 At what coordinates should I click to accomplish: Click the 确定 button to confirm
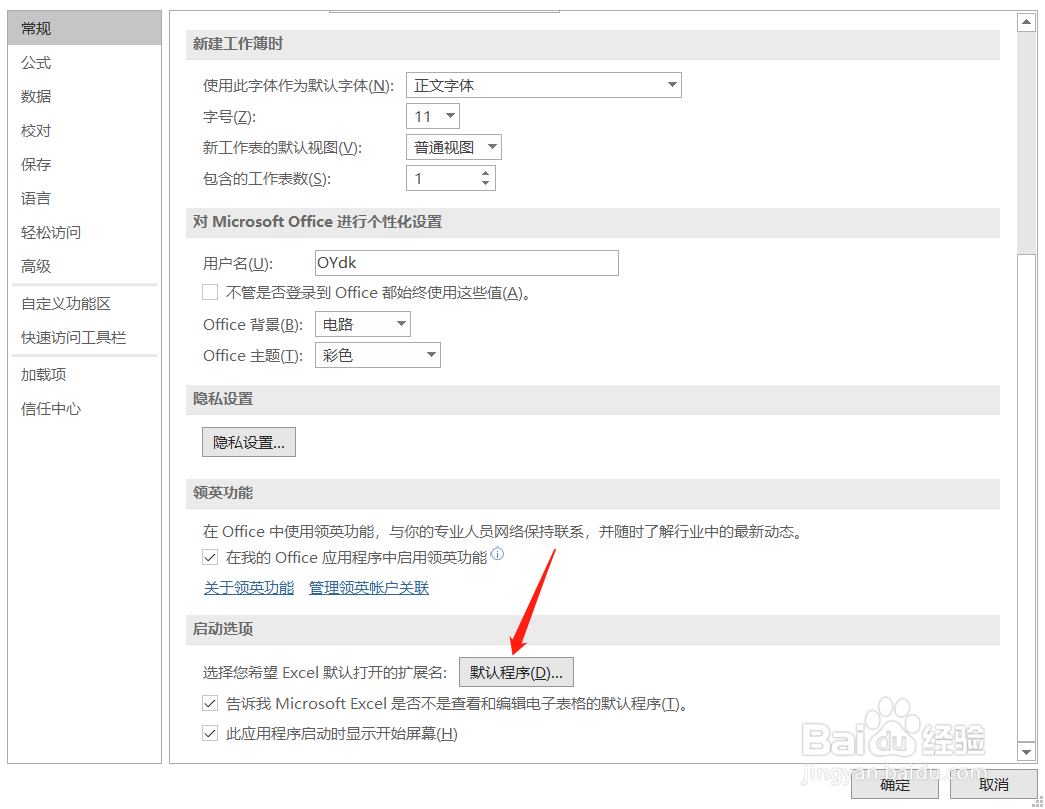coord(893,786)
